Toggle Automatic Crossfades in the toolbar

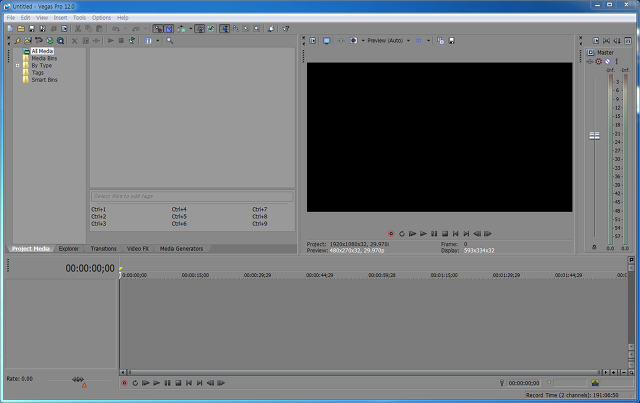point(169,29)
